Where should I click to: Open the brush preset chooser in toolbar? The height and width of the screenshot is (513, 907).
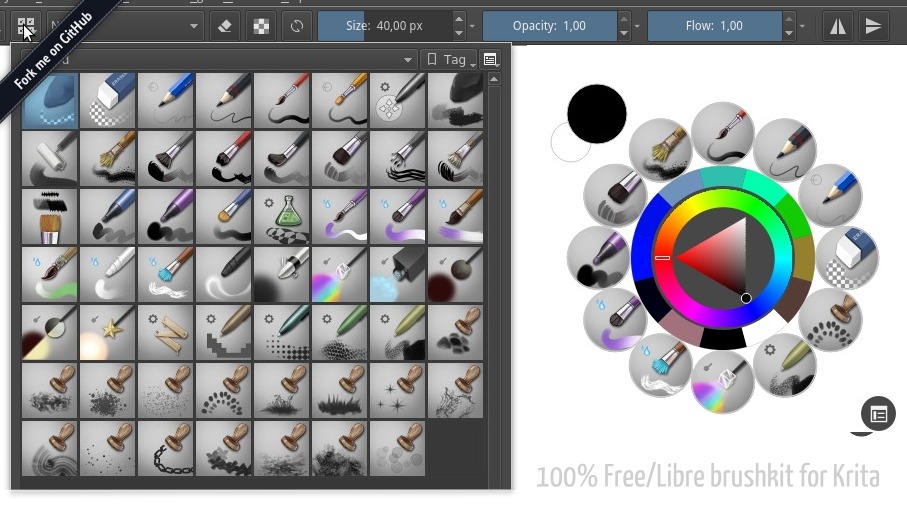26,26
